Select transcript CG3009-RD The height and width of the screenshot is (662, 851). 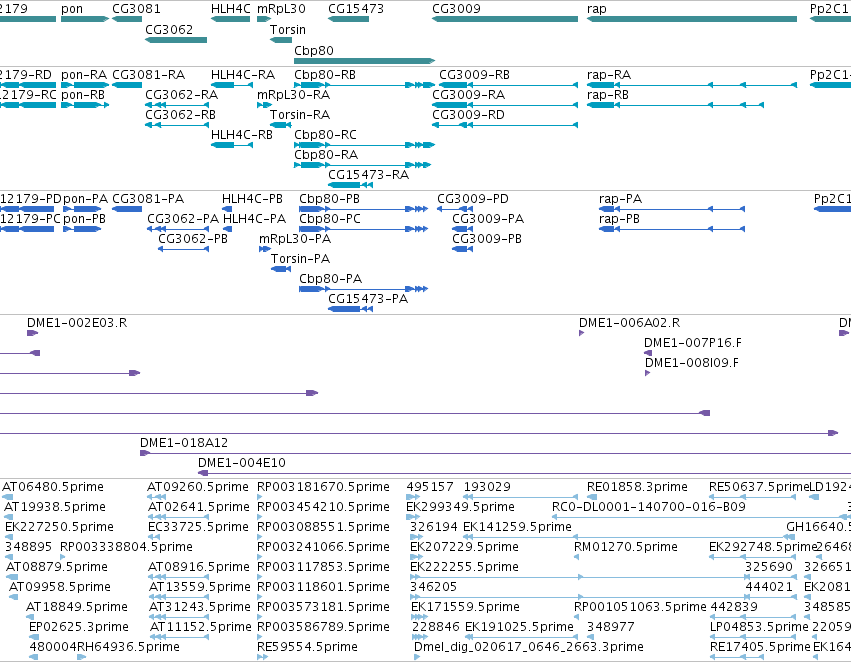pyautogui.click(x=468, y=115)
